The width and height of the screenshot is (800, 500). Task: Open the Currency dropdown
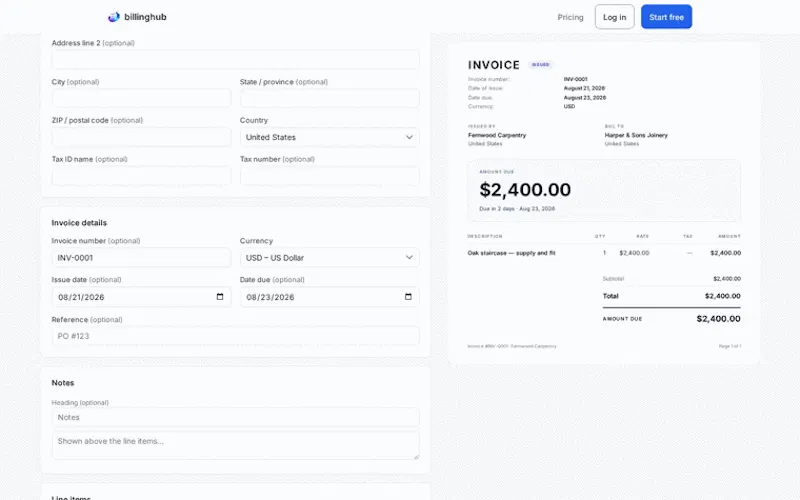[x=330, y=258]
